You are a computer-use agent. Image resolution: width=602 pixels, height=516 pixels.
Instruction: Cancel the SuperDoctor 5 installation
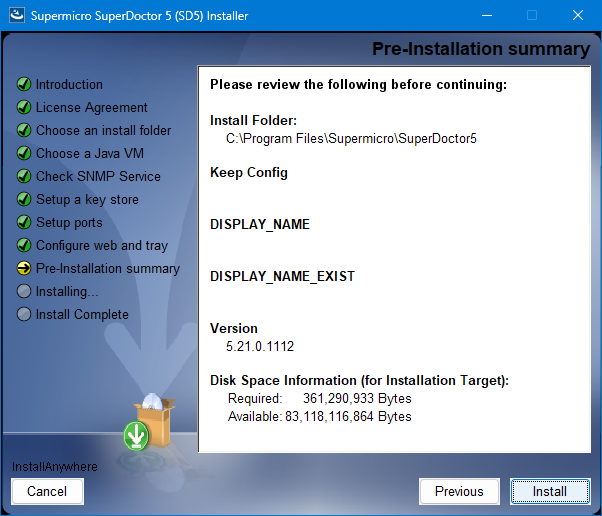pyautogui.click(x=47, y=491)
